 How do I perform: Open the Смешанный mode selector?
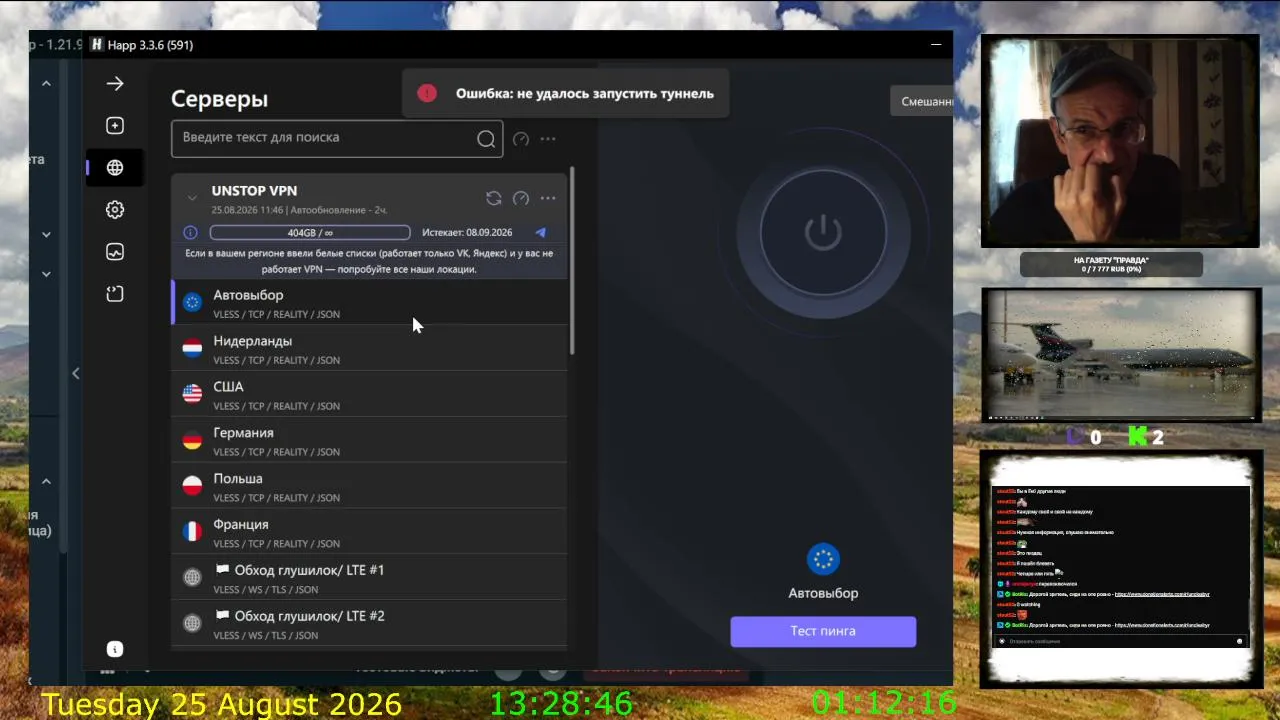coord(921,101)
